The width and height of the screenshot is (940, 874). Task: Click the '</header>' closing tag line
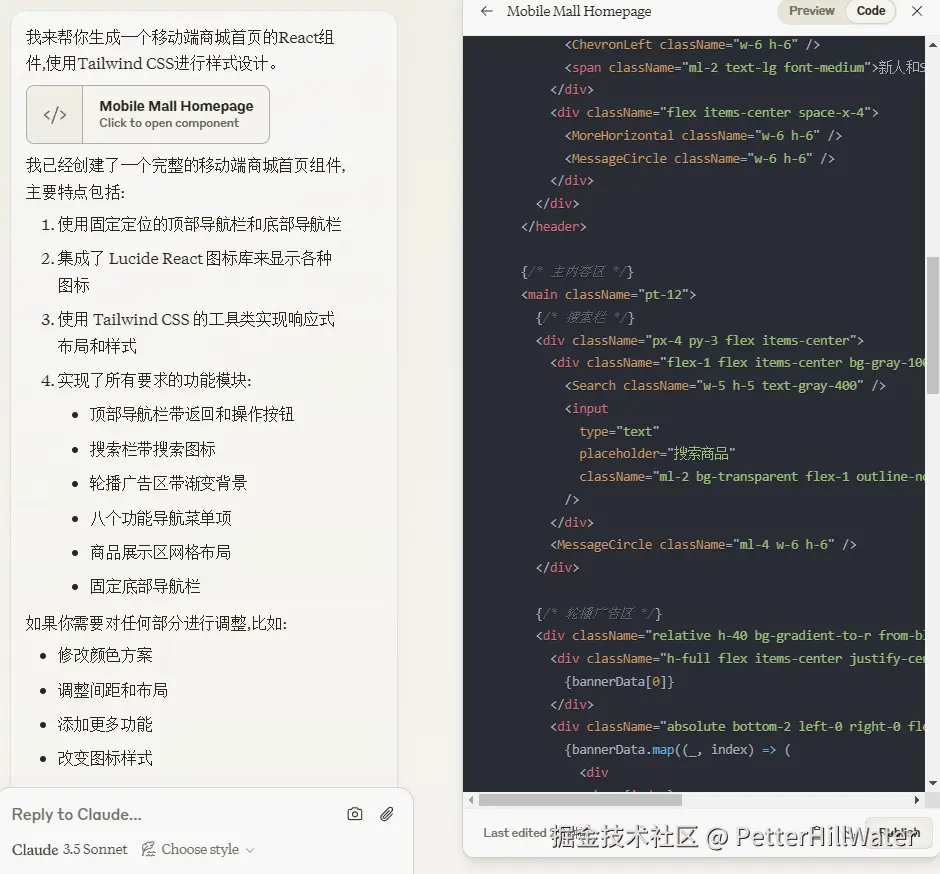[x=553, y=227]
